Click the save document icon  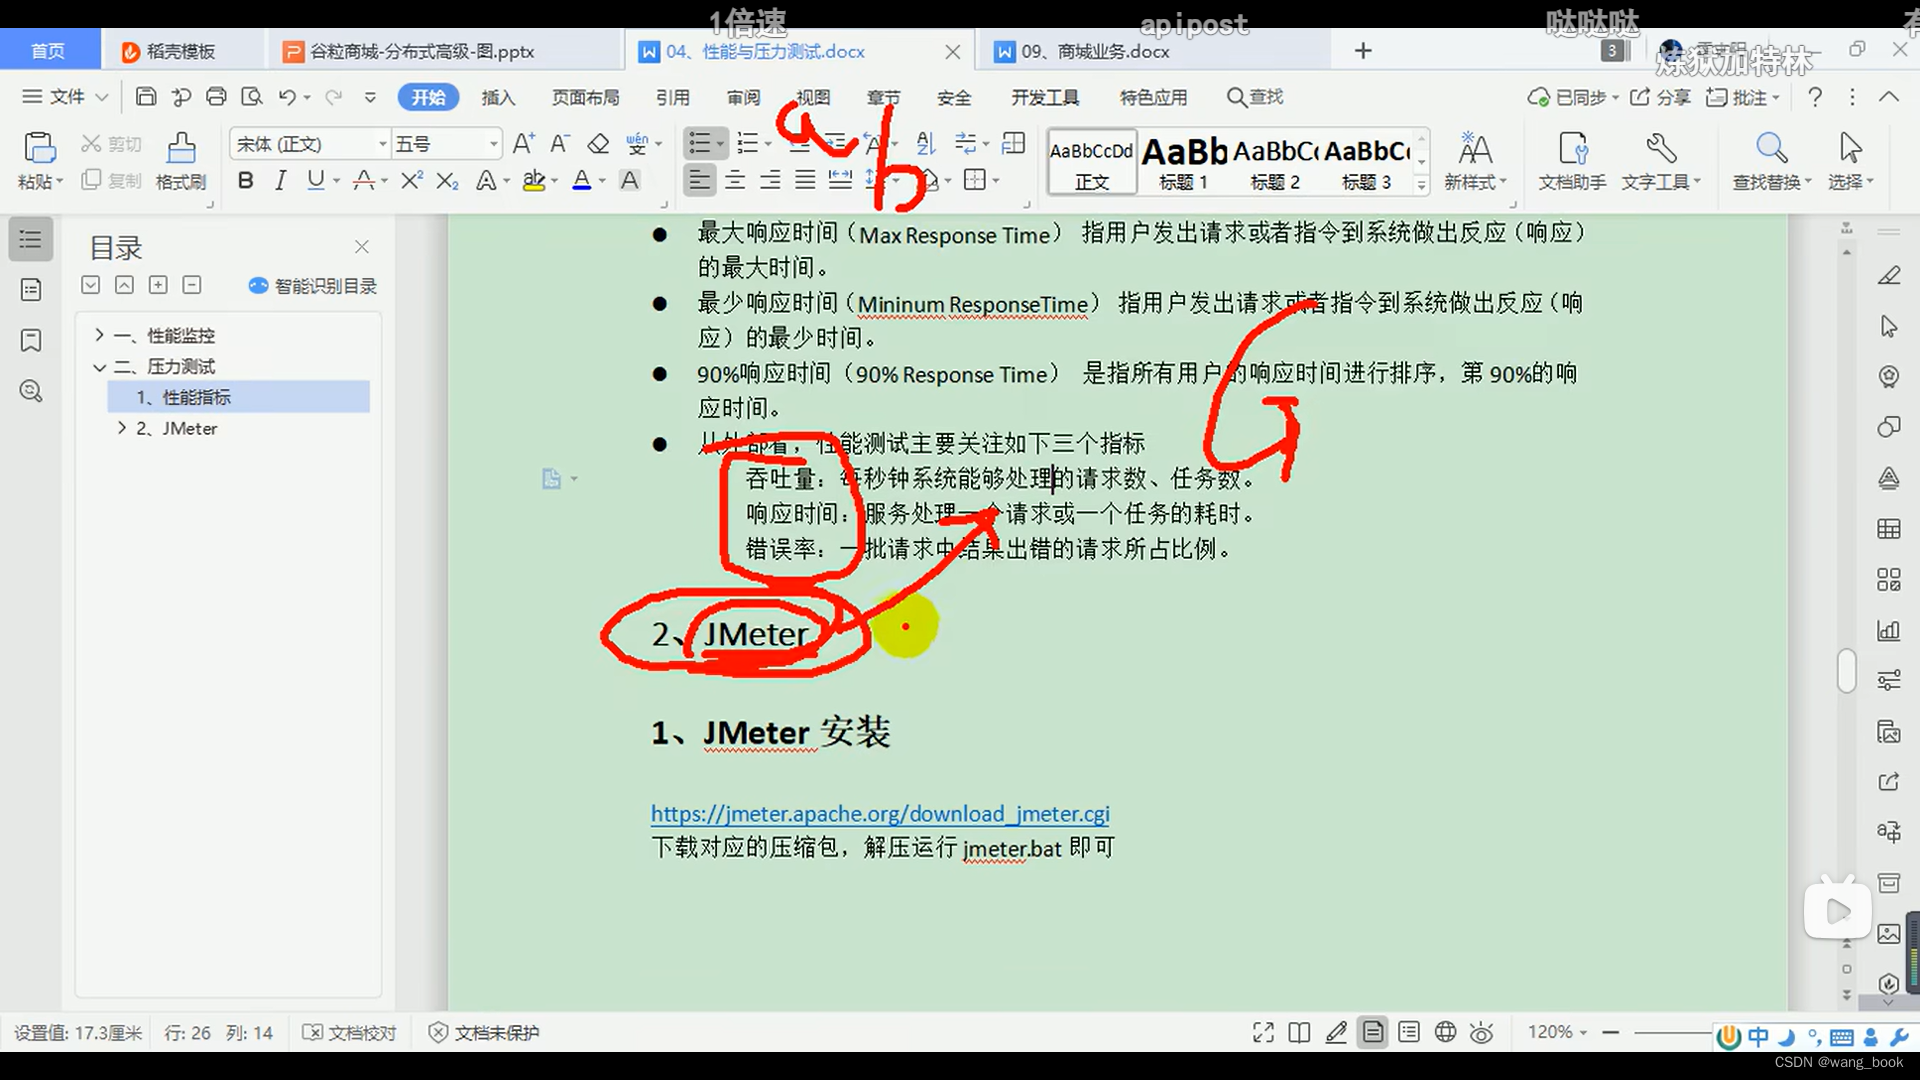[x=146, y=97]
